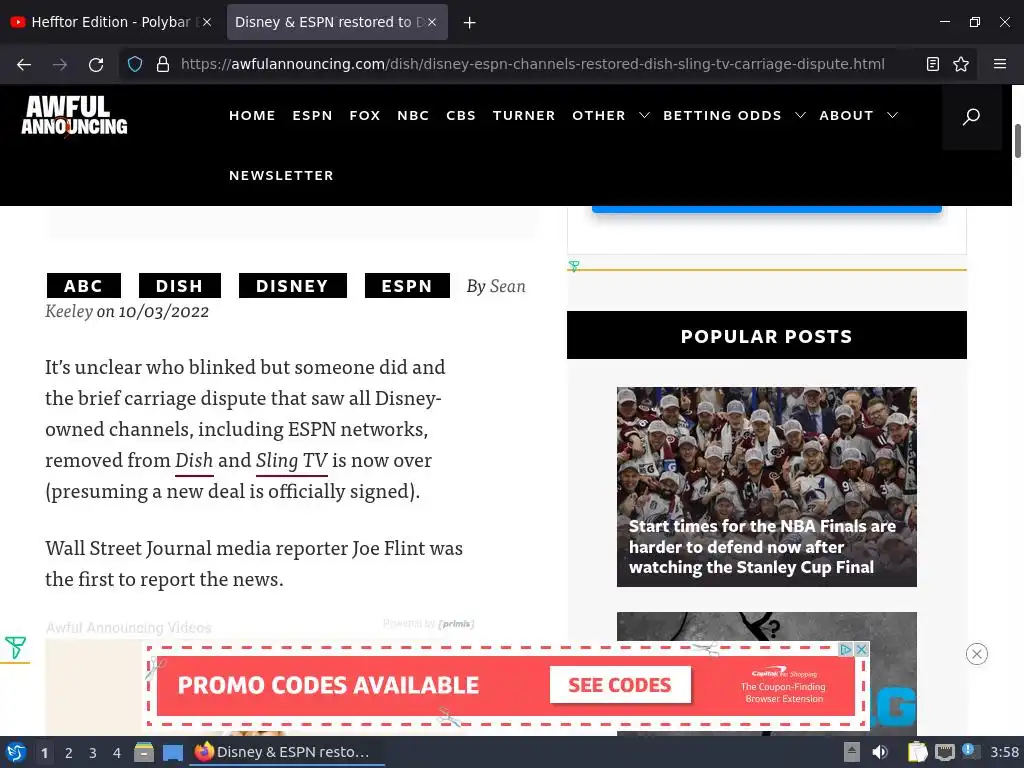Expand the ABOUT dropdown chevron
Screen dimensions: 1024x768
pyautogui.click(x=892, y=116)
